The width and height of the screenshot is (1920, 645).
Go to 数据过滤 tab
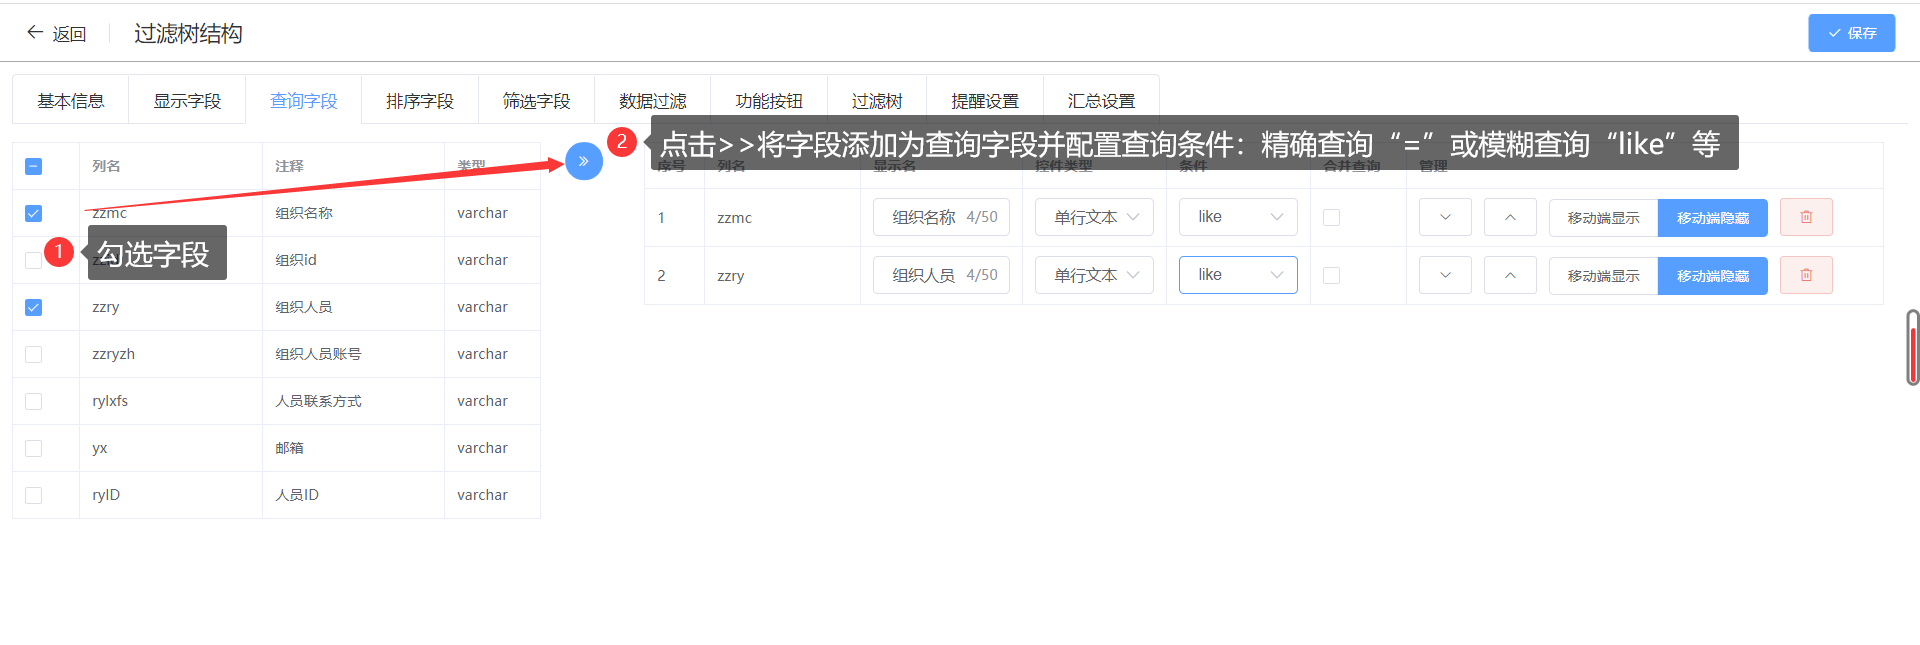653,101
